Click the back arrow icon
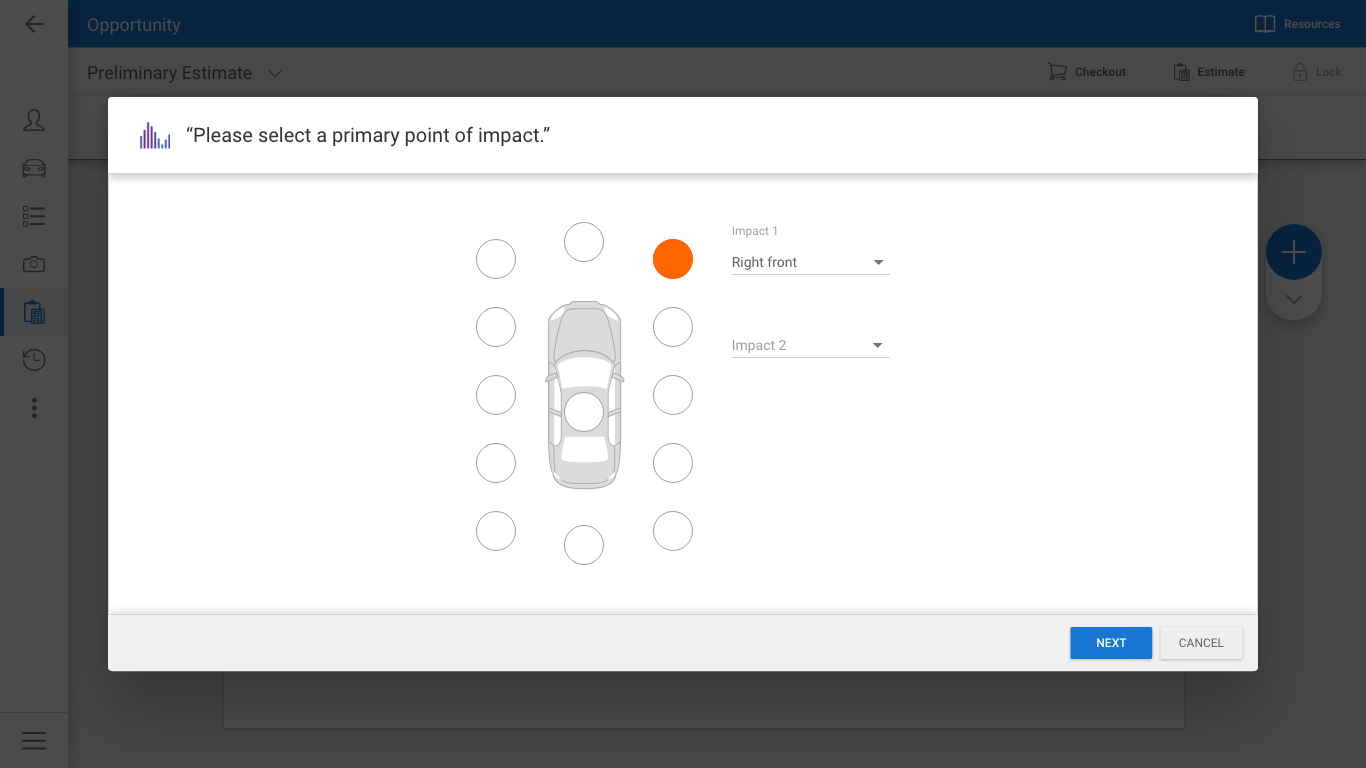Viewport: 1366px width, 768px height. coord(34,24)
